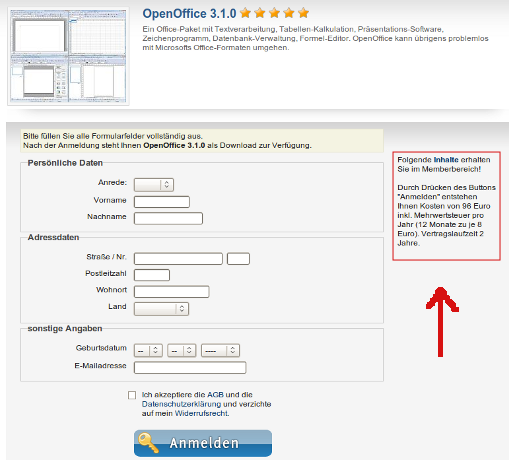Focus the Postleitzahl input field
509x460 pixels.
[x=152, y=275]
